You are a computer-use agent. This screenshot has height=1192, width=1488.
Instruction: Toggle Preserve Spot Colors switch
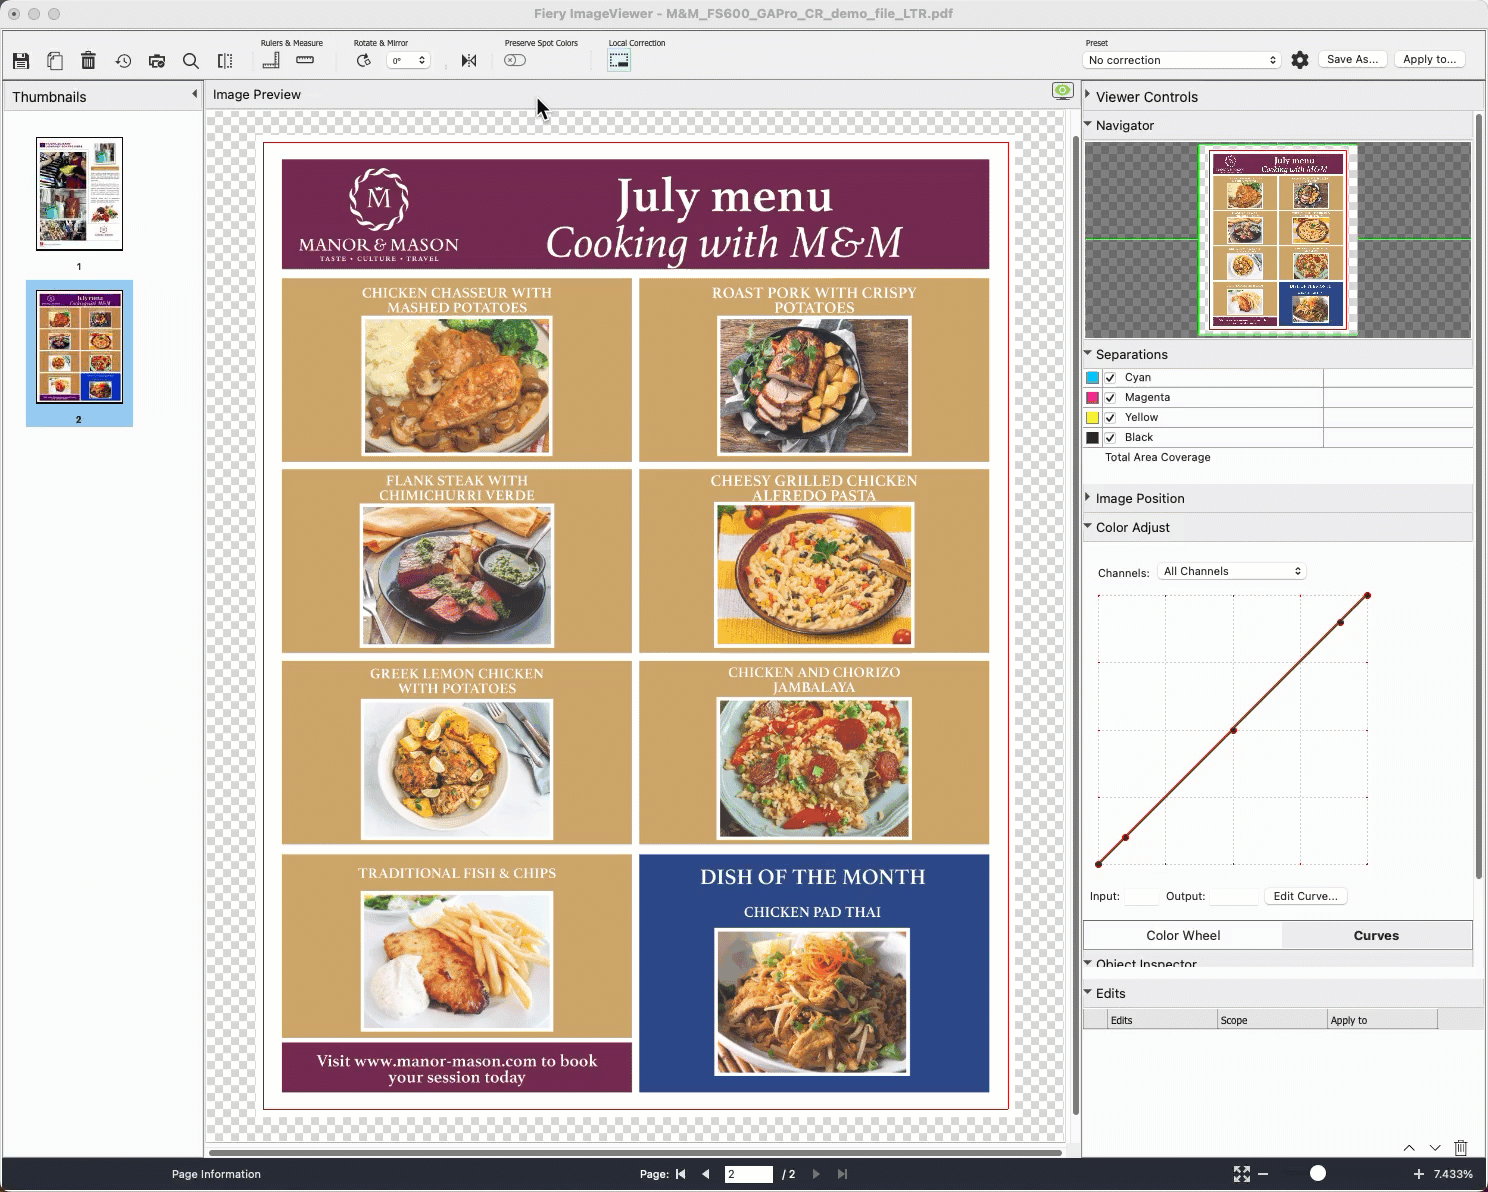click(515, 60)
